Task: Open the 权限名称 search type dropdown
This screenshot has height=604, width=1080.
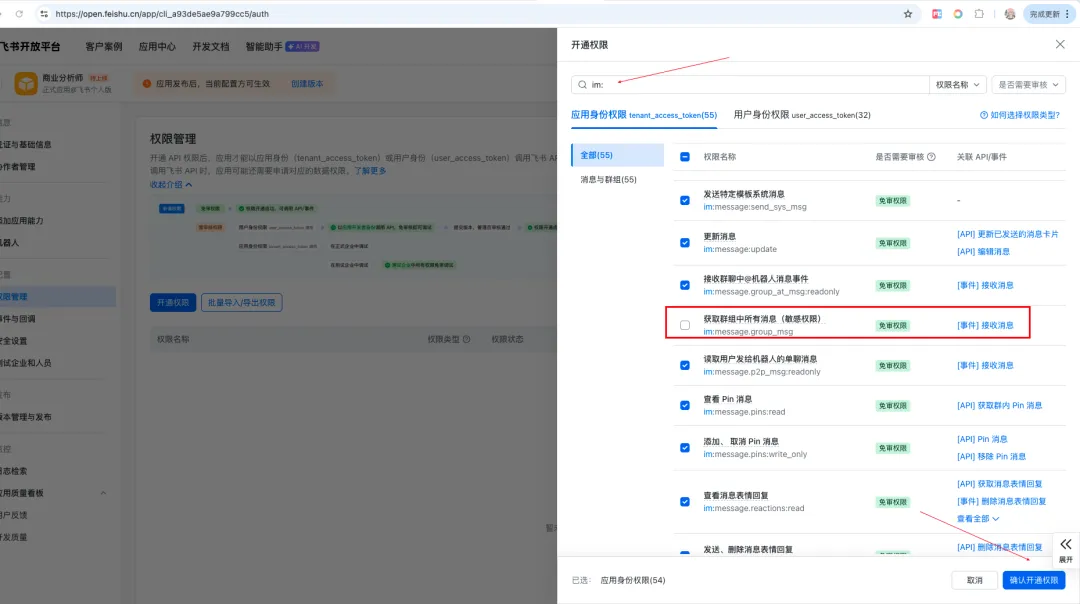Action: [x=957, y=85]
